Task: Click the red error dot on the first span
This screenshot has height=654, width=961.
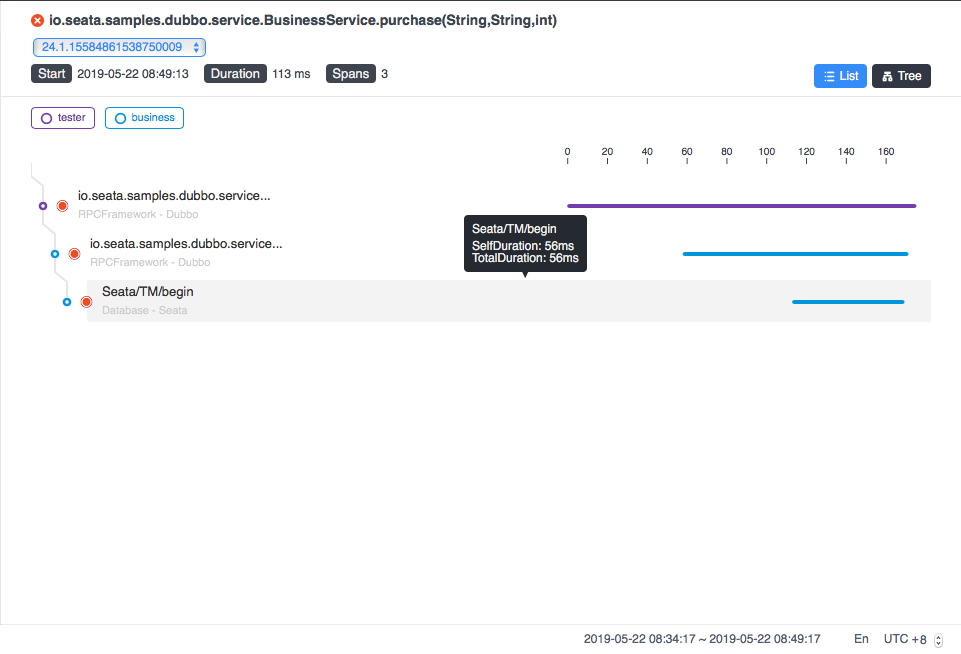Action: click(63, 206)
